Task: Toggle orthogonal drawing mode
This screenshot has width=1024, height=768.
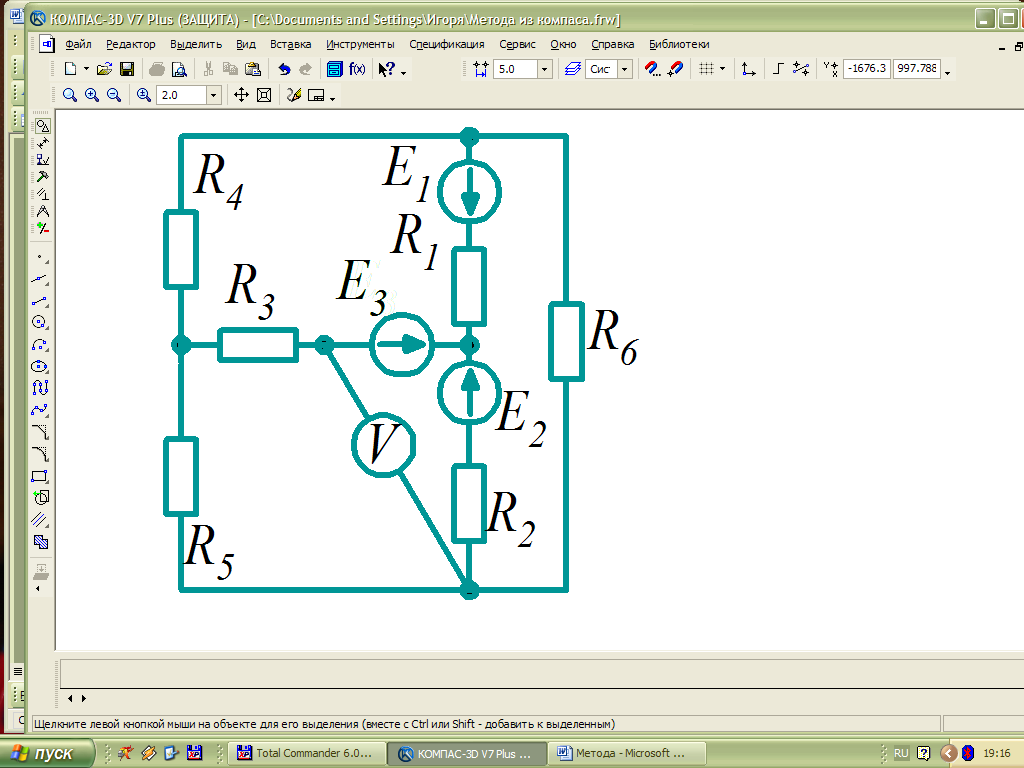Action: [x=778, y=69]
